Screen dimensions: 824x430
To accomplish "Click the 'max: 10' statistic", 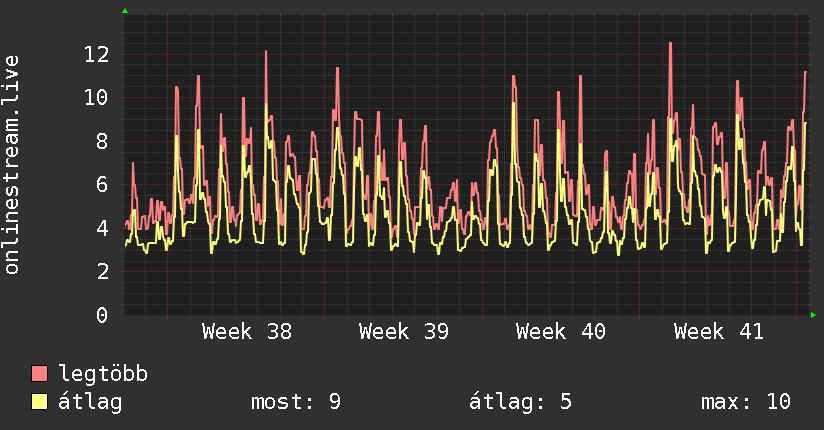I will pyautogui.click(x=746, y=402).
